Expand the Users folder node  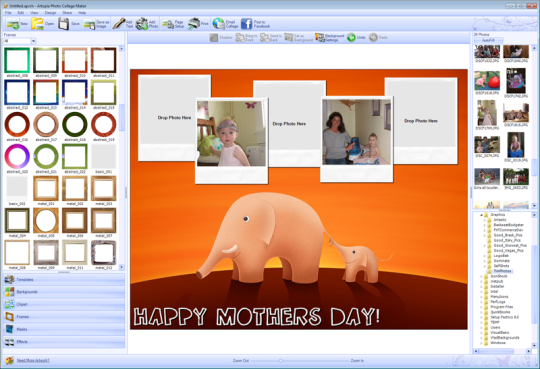click(481, 328)
